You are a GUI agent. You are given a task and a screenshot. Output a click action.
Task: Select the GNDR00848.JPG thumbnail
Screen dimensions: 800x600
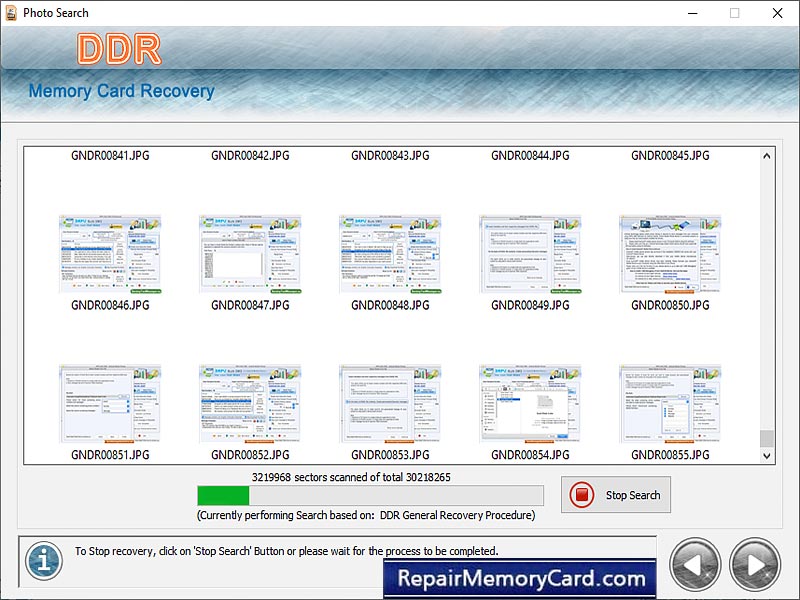pos(390,254)
